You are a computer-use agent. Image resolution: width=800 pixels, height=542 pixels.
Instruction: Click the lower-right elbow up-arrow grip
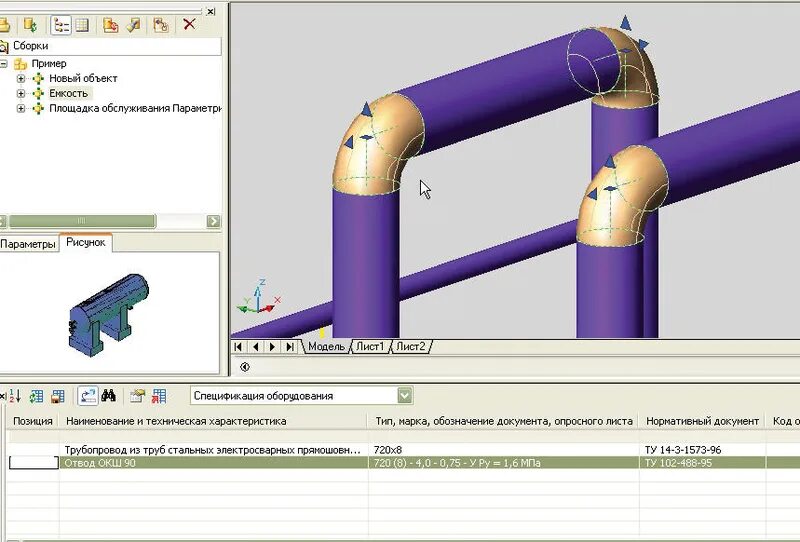pyautogui.click(x=609, y=161)
